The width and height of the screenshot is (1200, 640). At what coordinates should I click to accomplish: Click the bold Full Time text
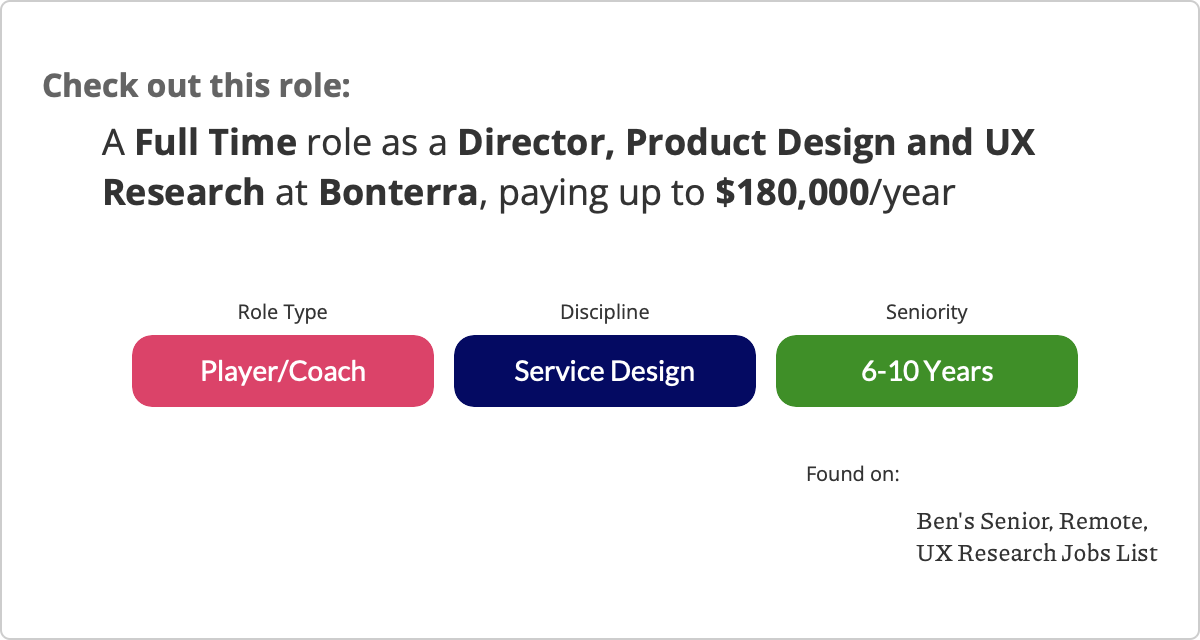pos(215,144)
